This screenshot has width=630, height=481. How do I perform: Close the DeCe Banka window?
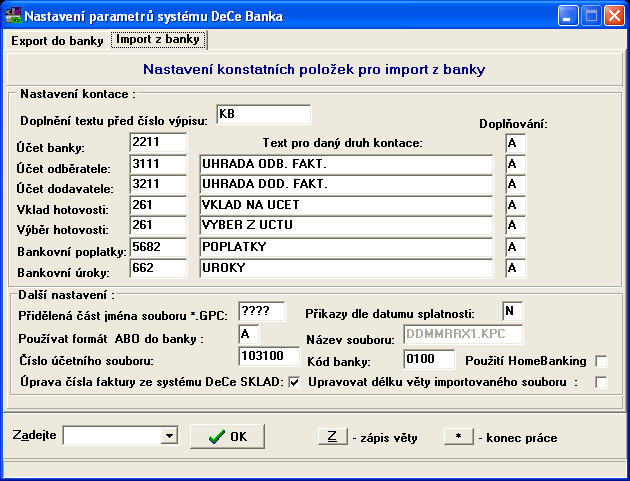615,16
